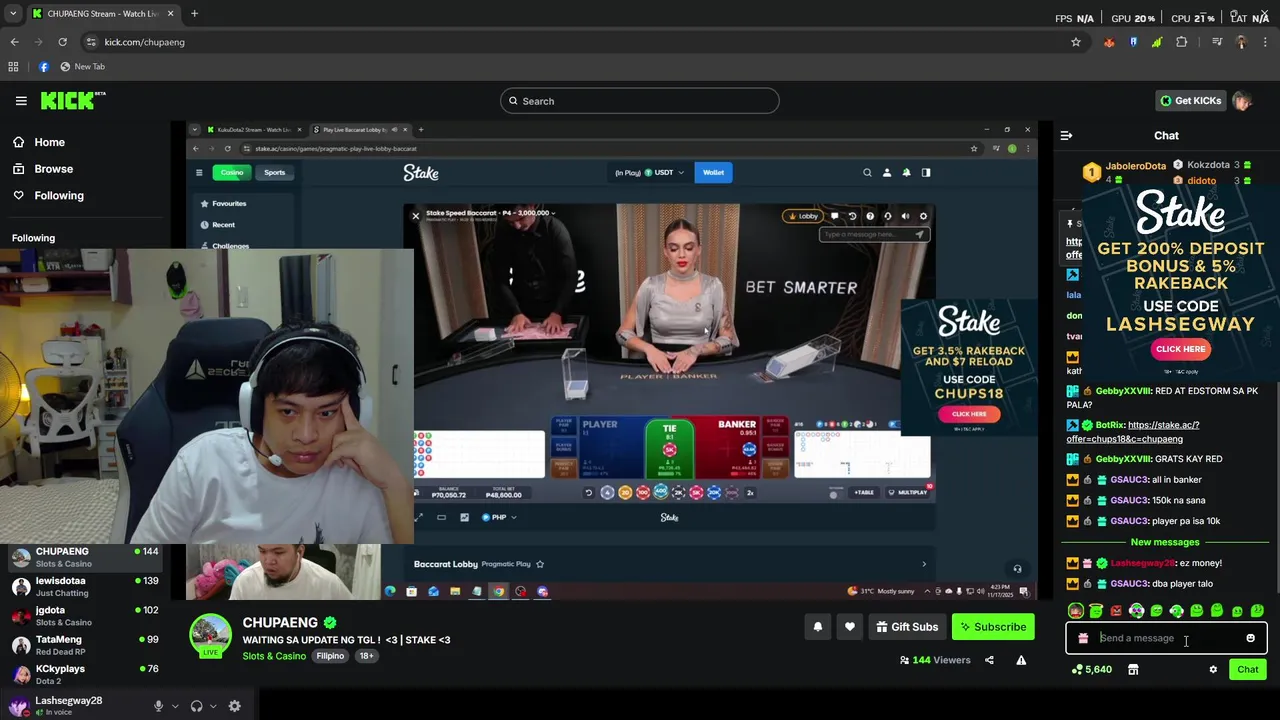This screenshot has width=1280, height=720.
Task: Click the red fox extension icon
Action: [x=1109, y=42]
